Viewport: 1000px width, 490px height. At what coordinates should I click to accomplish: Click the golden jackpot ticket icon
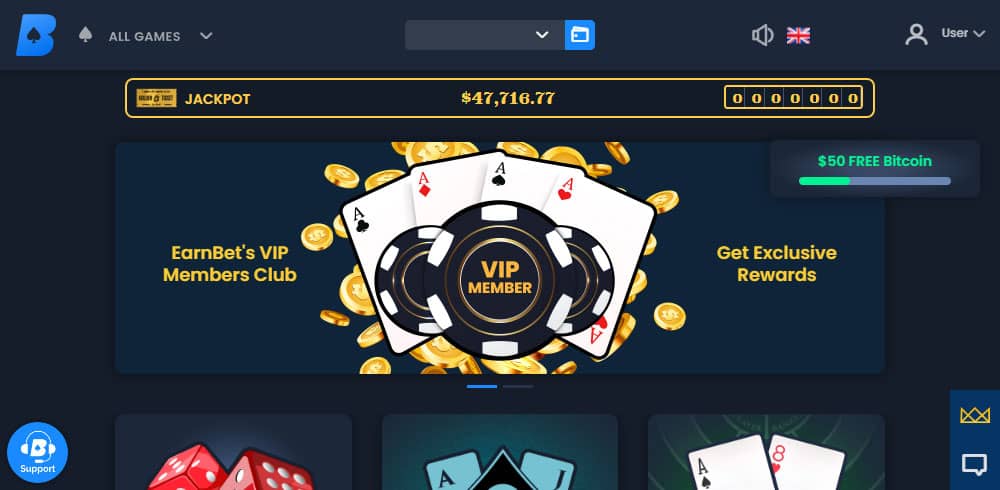click(x=156, y=98)
